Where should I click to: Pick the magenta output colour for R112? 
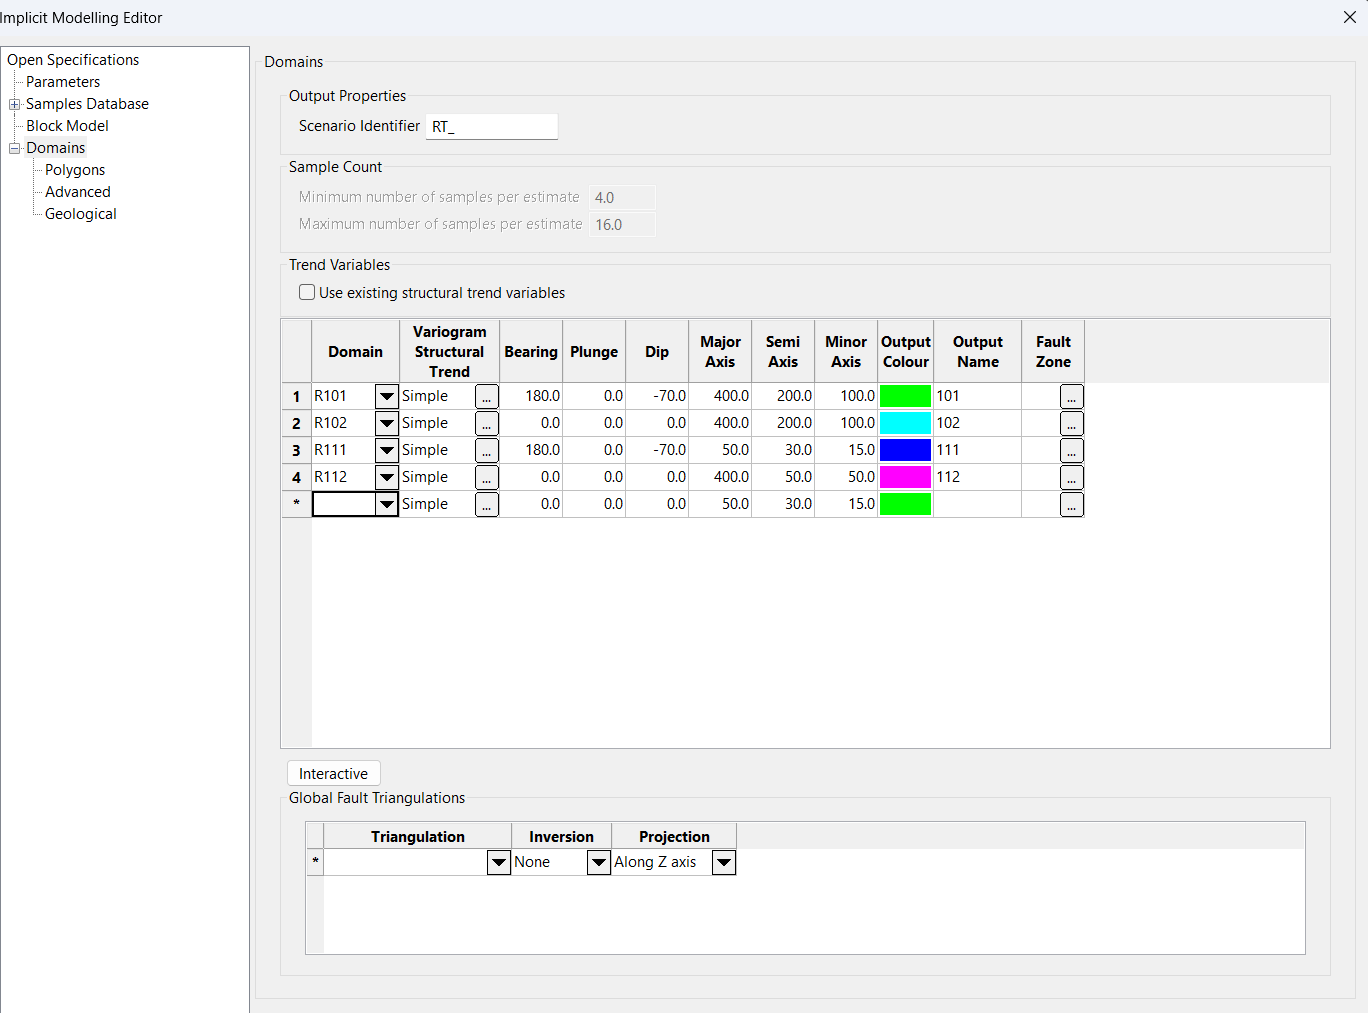pyautogui.click(x=906, y=478)
